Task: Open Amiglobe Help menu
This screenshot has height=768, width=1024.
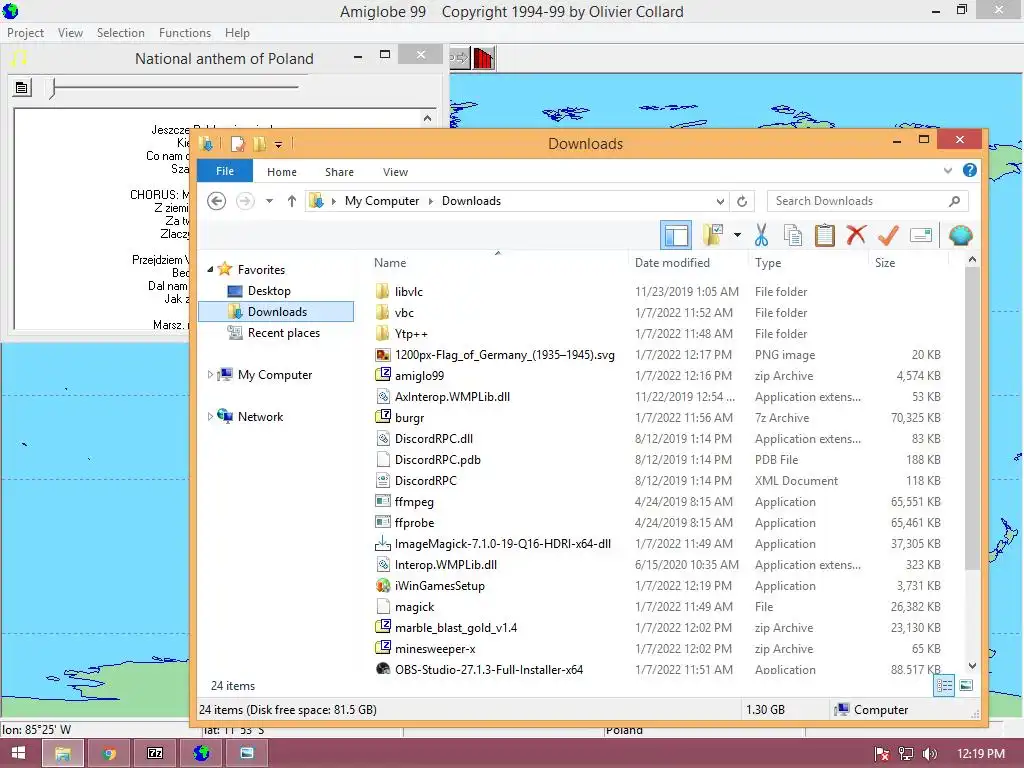Action: (237, 33)
